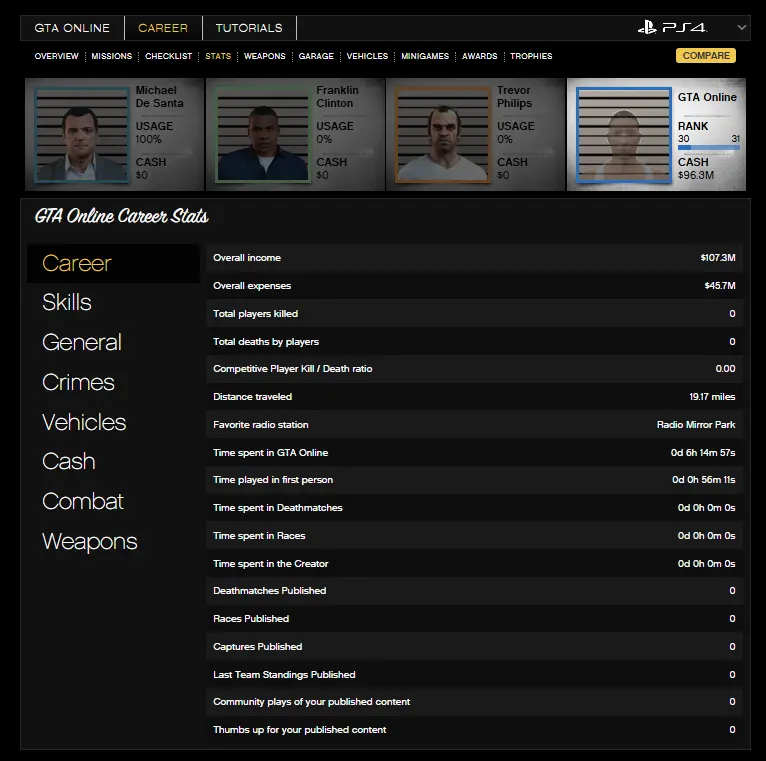Open the Checklist page link
The image size is (766, 761).
(x=168, y=56)
